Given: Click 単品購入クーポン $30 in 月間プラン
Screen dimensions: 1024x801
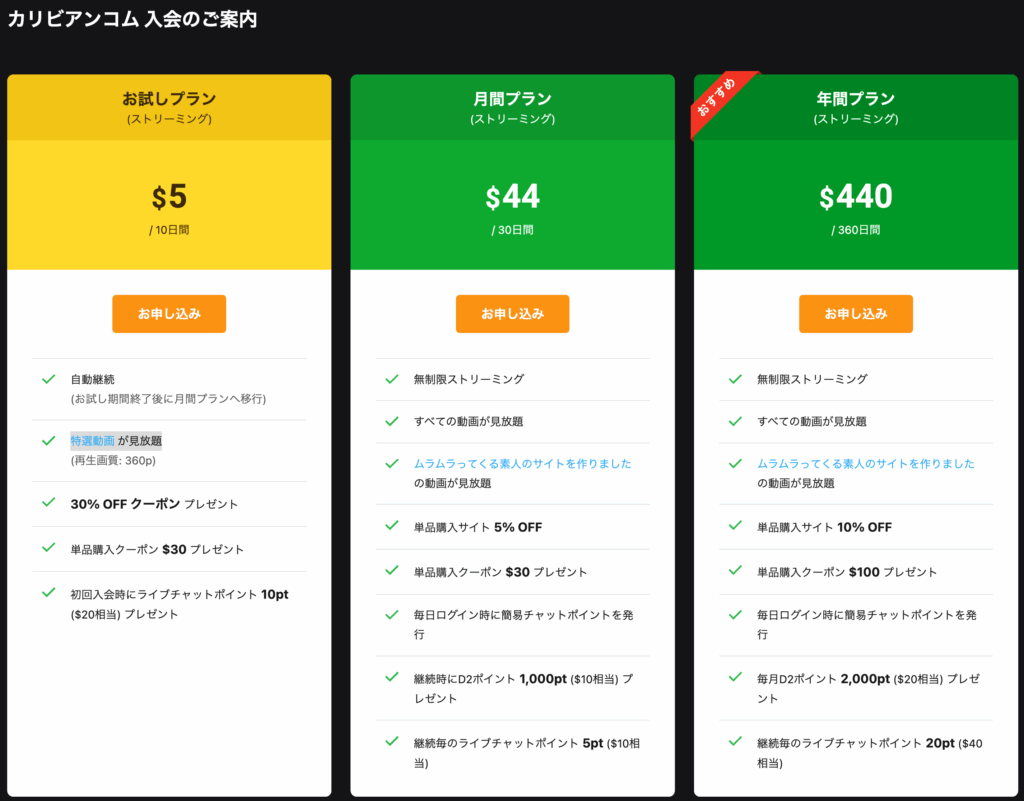Looking at the screenshot, I should [x=500, y=573].
